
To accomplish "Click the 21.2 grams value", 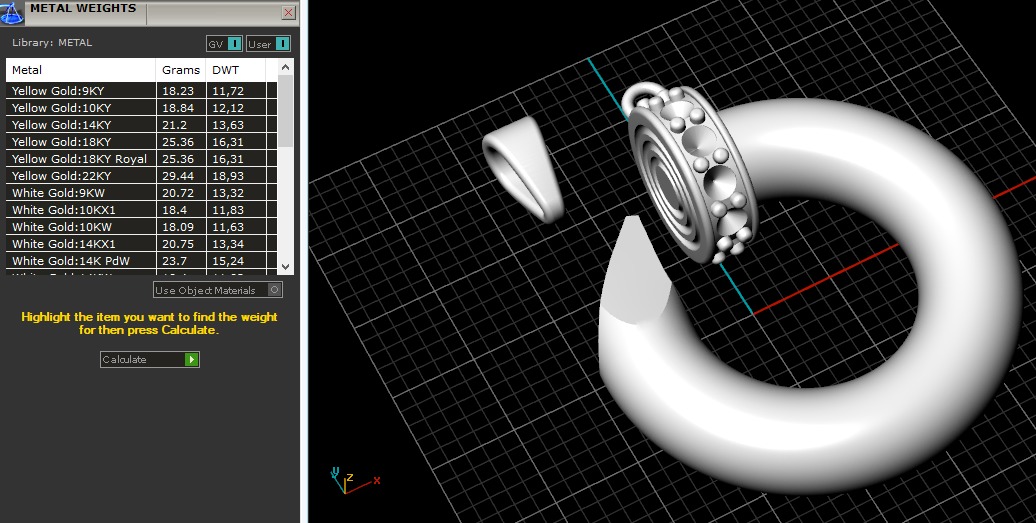I will [x=174, y=125].
